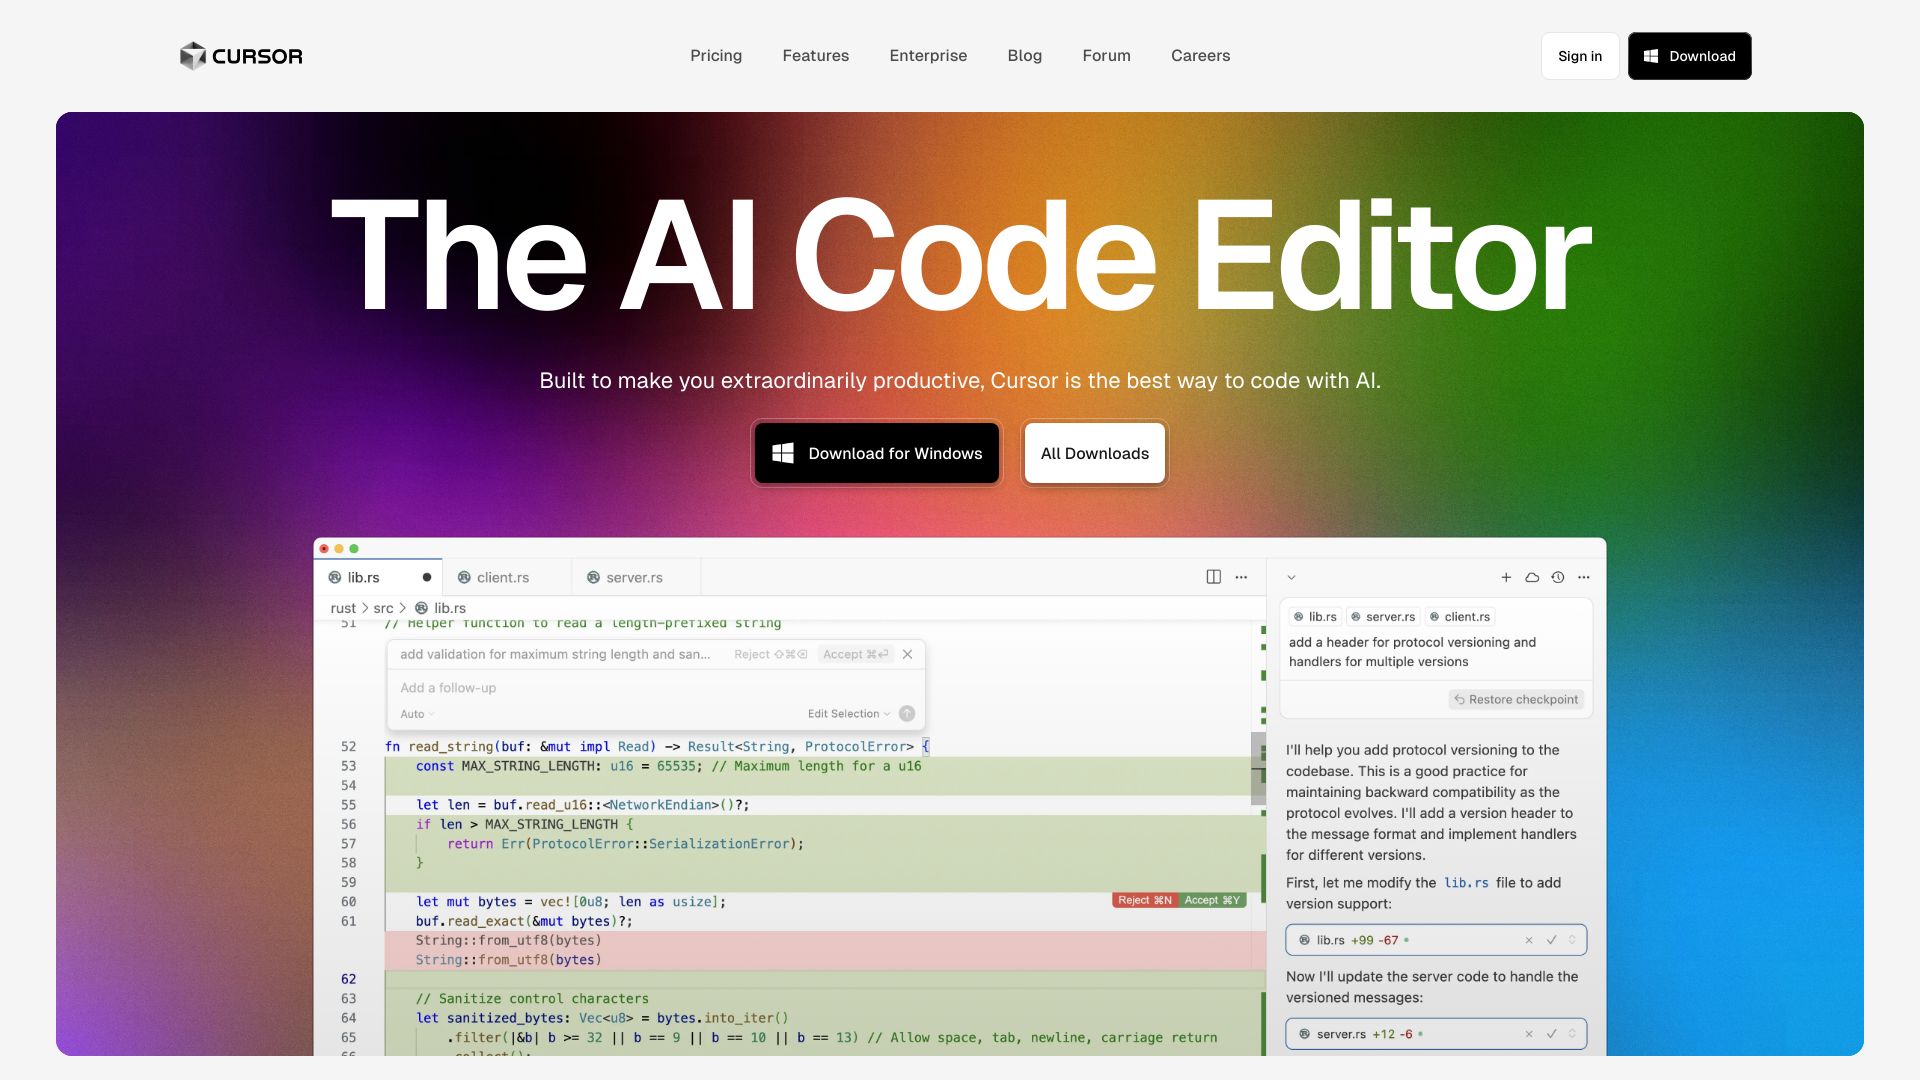Screen dimensions: 1920x1080
Task: Close the inline edit prompt with X
Action: (907, 654)
